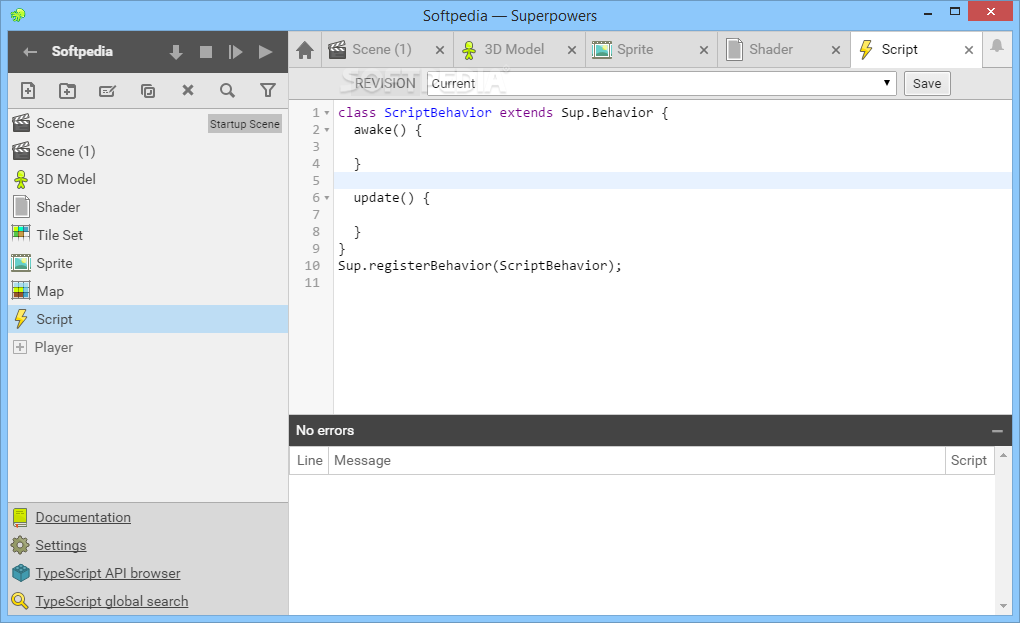This screenshot has width=1020, height=623.
Task: Click the publish project download arrow icon
Action: [x=176, y=52]
